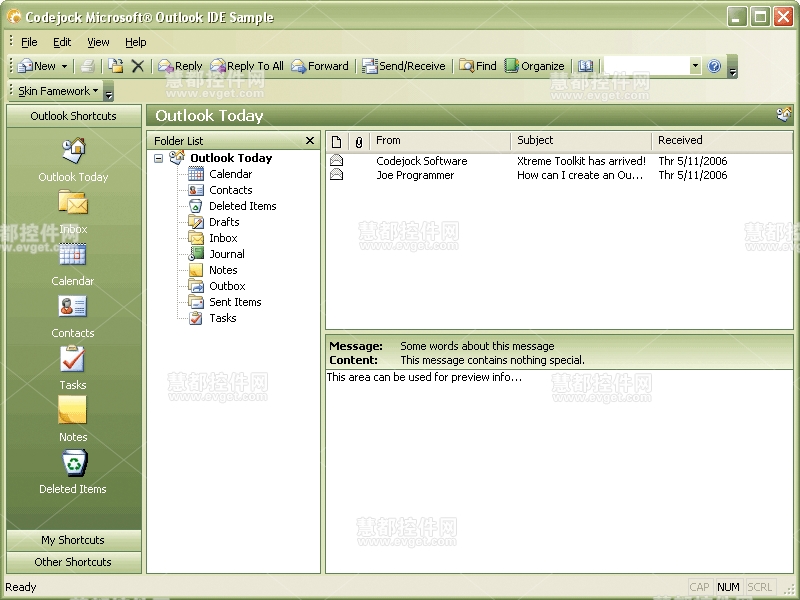The width and height of the screenshot is (800, 600).
Task: Click the New mail toolbar button
Action: click(x=37, y=66)
